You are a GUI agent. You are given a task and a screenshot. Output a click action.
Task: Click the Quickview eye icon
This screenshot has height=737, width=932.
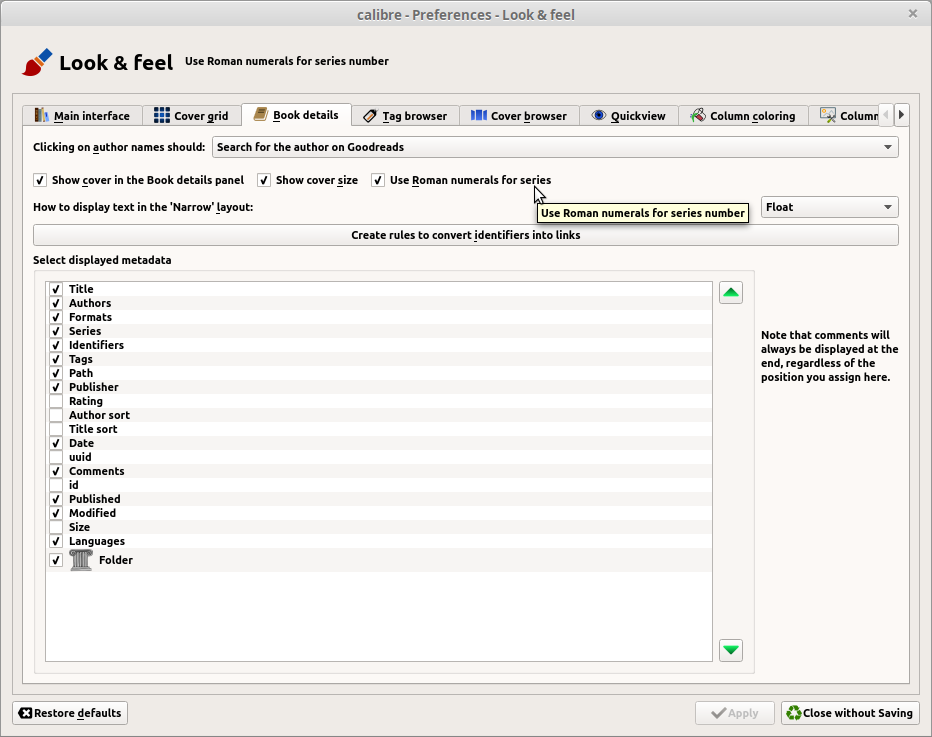coord(599,116)
